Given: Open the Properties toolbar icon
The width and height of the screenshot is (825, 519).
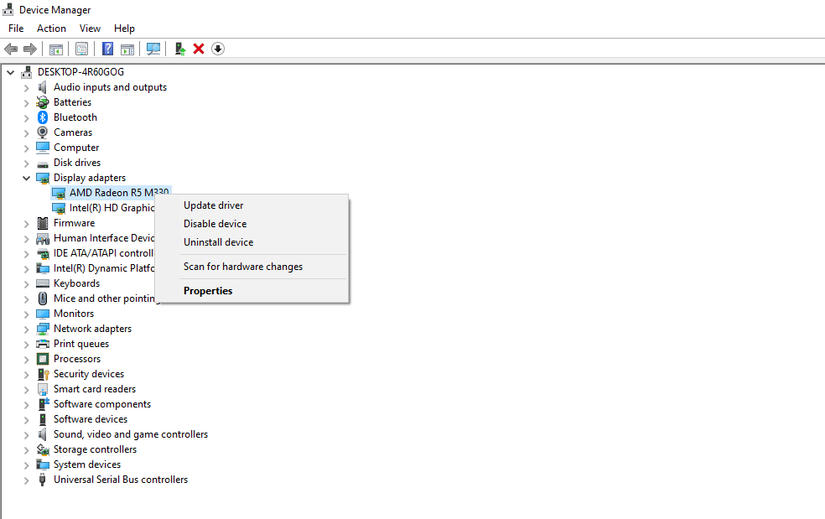Looking at the screenshot, I should click(82, 49).
